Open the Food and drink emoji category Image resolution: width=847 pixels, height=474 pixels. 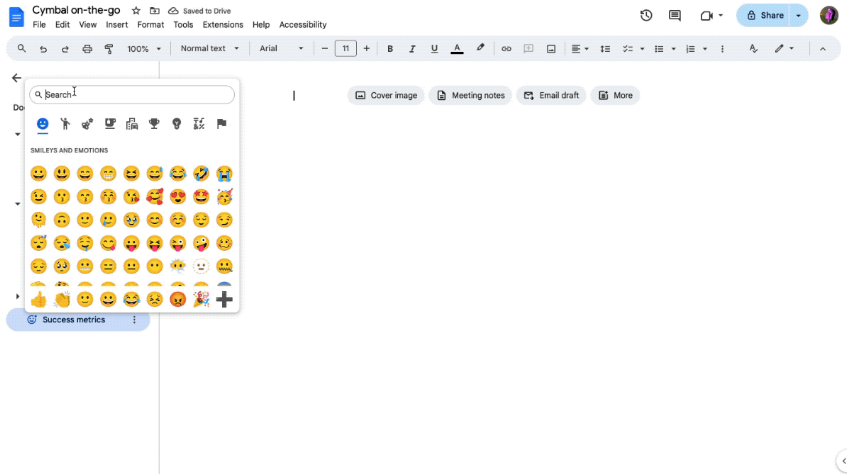click(x=109, y=124)
